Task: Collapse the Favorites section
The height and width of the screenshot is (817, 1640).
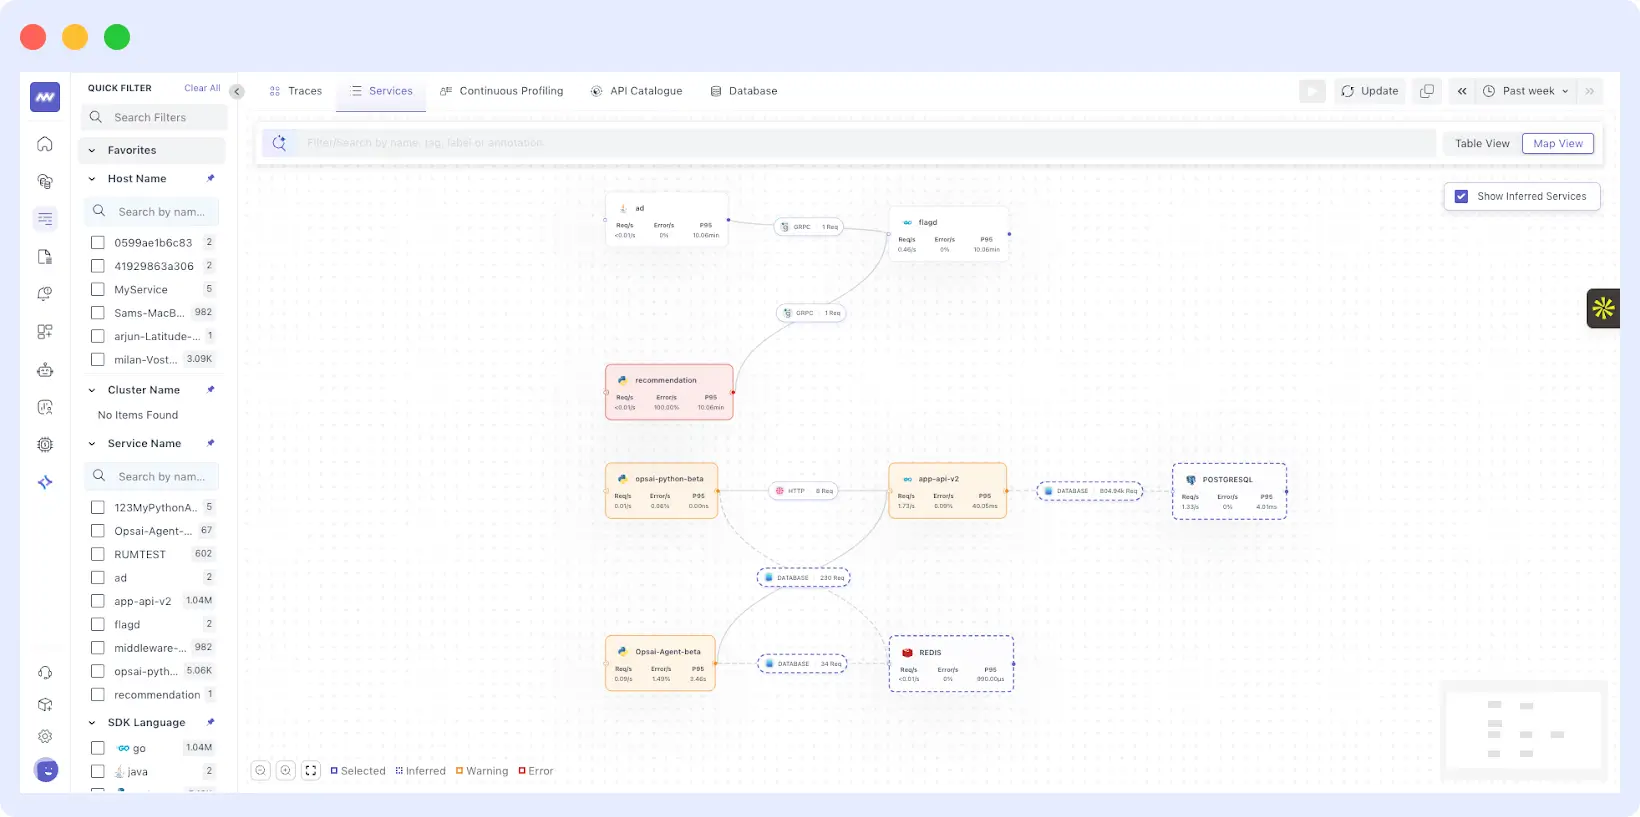Action: [92, 150]
